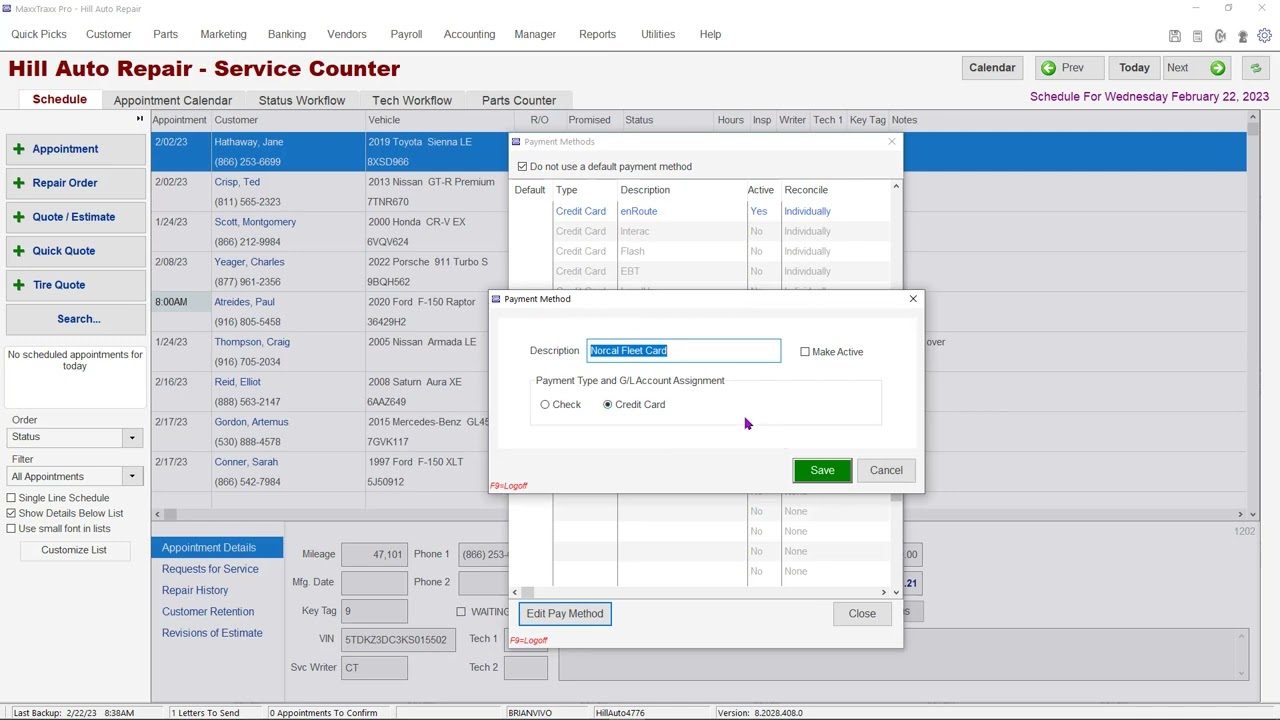Switch to Status Workflow tab

pos(302,100)
